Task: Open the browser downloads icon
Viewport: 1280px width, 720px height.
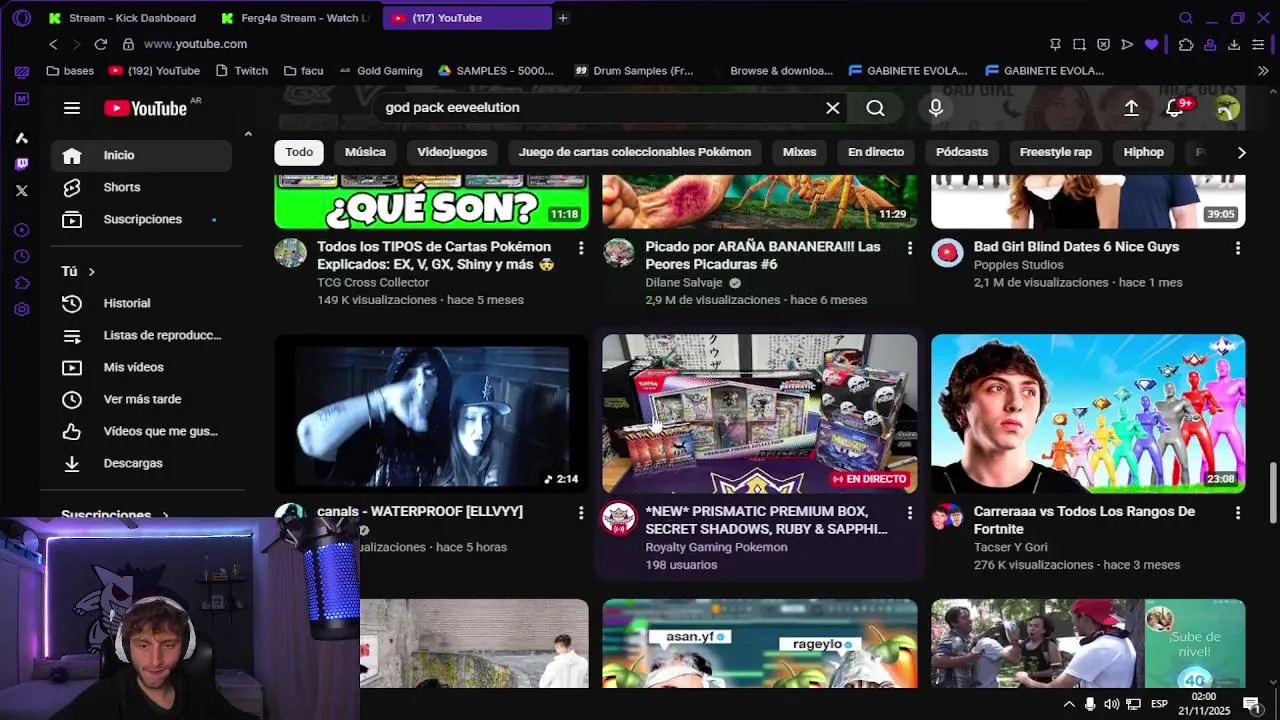Action: pyautogui.click(x=1234, y=44)
